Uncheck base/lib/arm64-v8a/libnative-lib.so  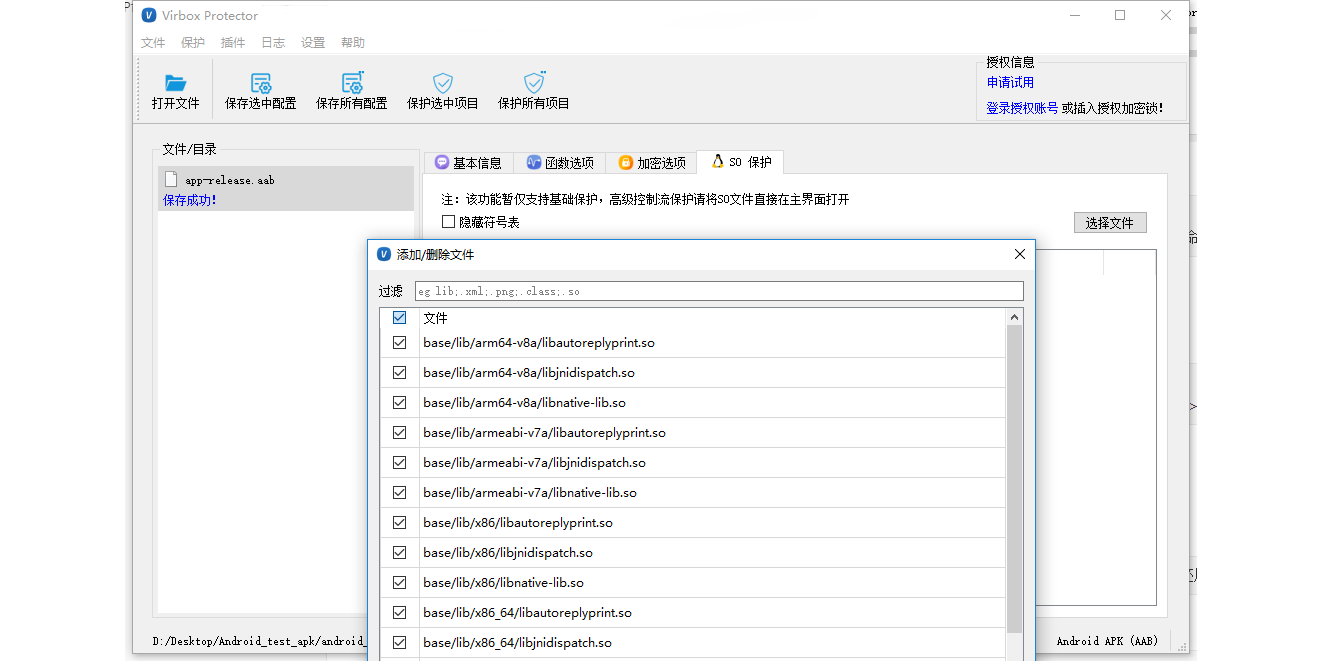(x=399, y=402)
